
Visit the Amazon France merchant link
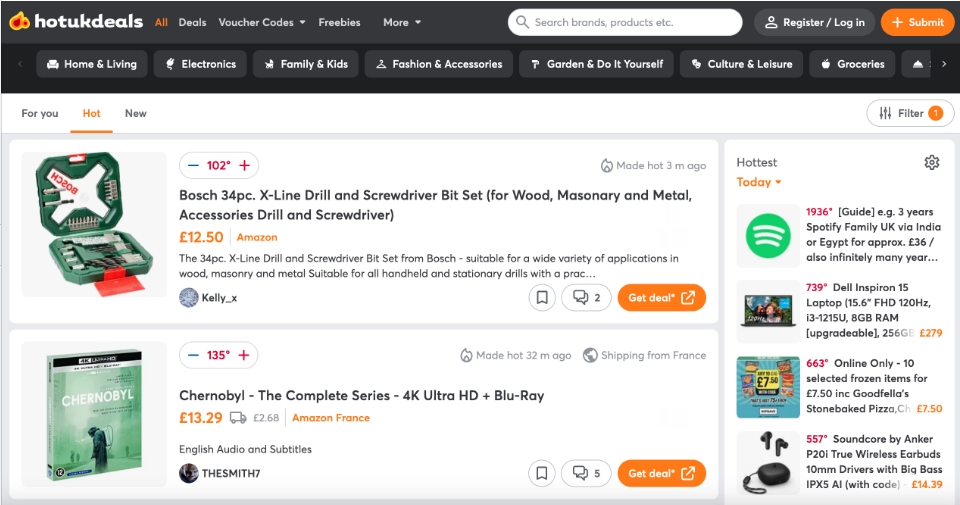(x=331, y=417)
